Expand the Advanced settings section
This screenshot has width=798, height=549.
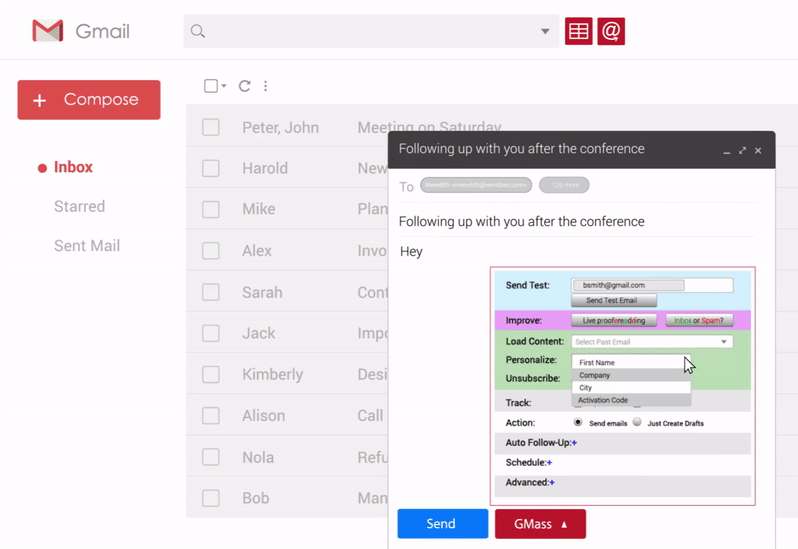click(x=552, y=482)
